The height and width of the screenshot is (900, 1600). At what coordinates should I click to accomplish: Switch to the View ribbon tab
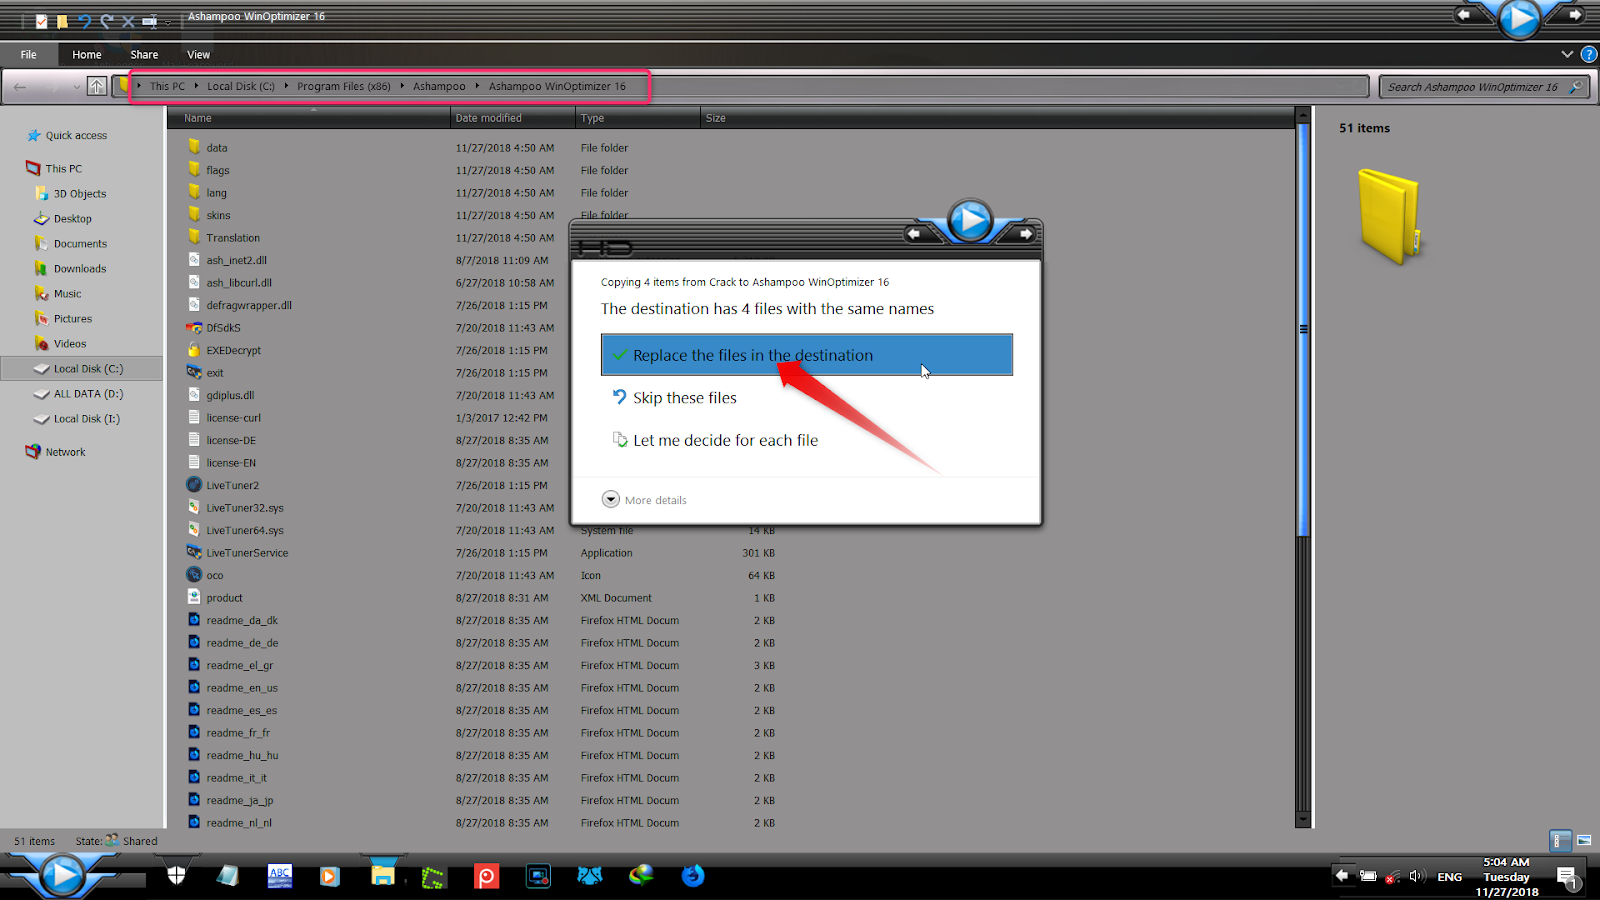coord(198,55)
